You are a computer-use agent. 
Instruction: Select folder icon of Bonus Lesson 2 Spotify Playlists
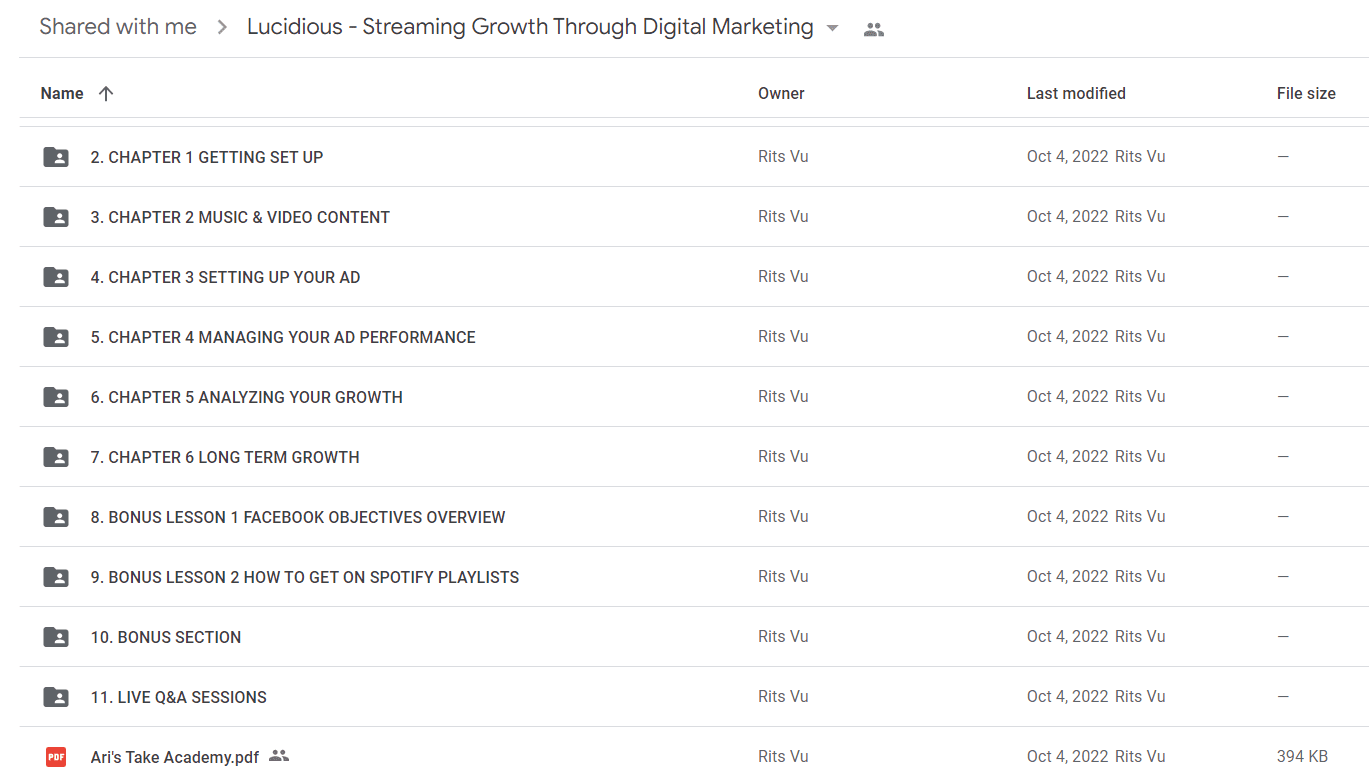click(56, 577)
